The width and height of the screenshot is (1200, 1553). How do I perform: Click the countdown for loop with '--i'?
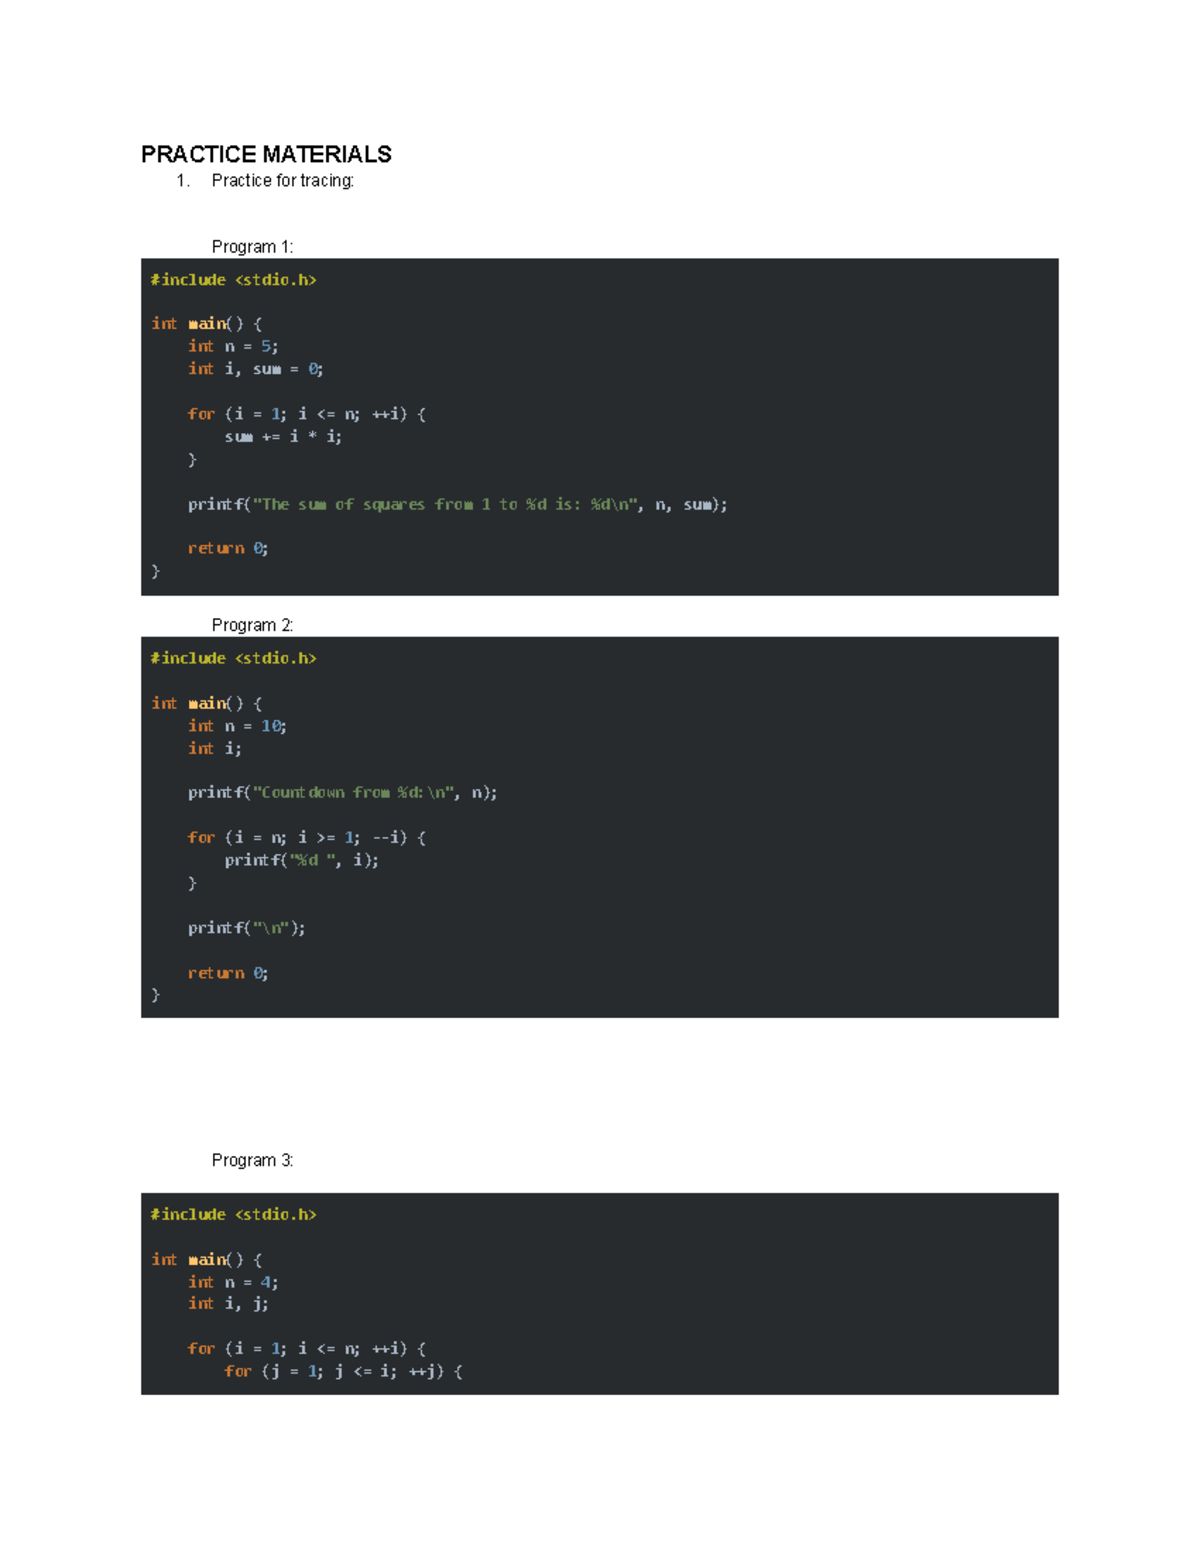(306, 838)
